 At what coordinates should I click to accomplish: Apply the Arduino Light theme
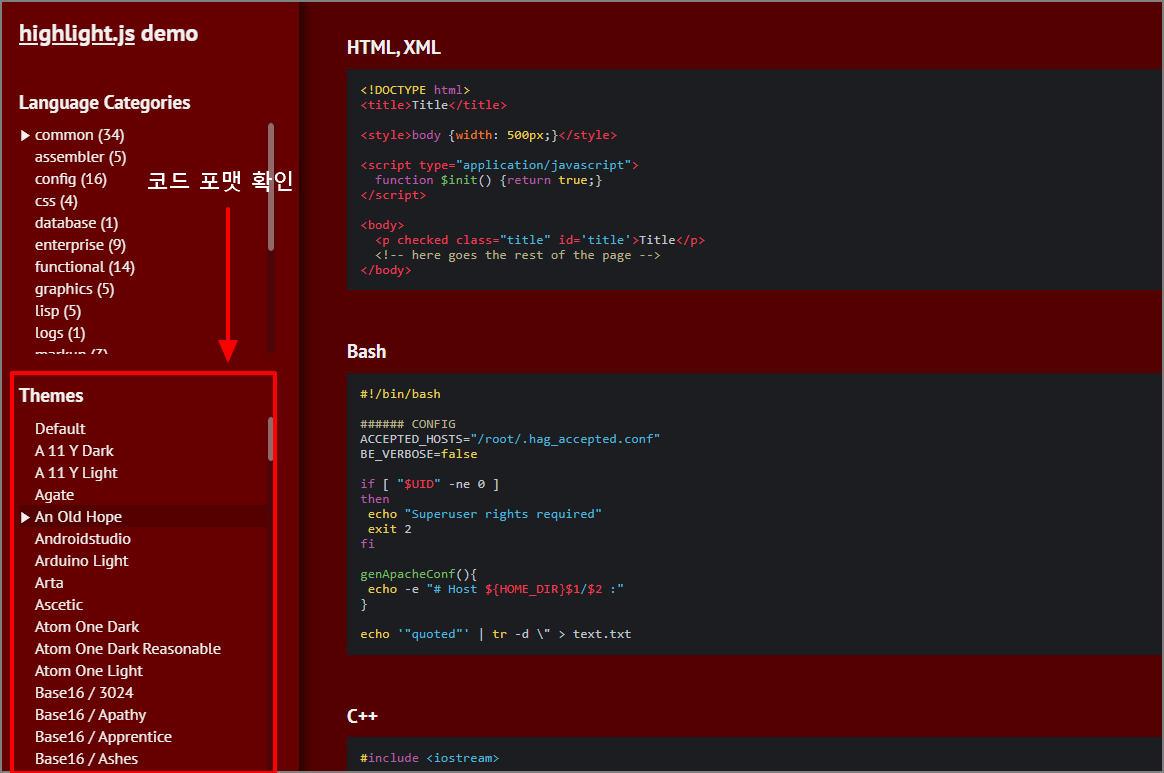point(82,561)
